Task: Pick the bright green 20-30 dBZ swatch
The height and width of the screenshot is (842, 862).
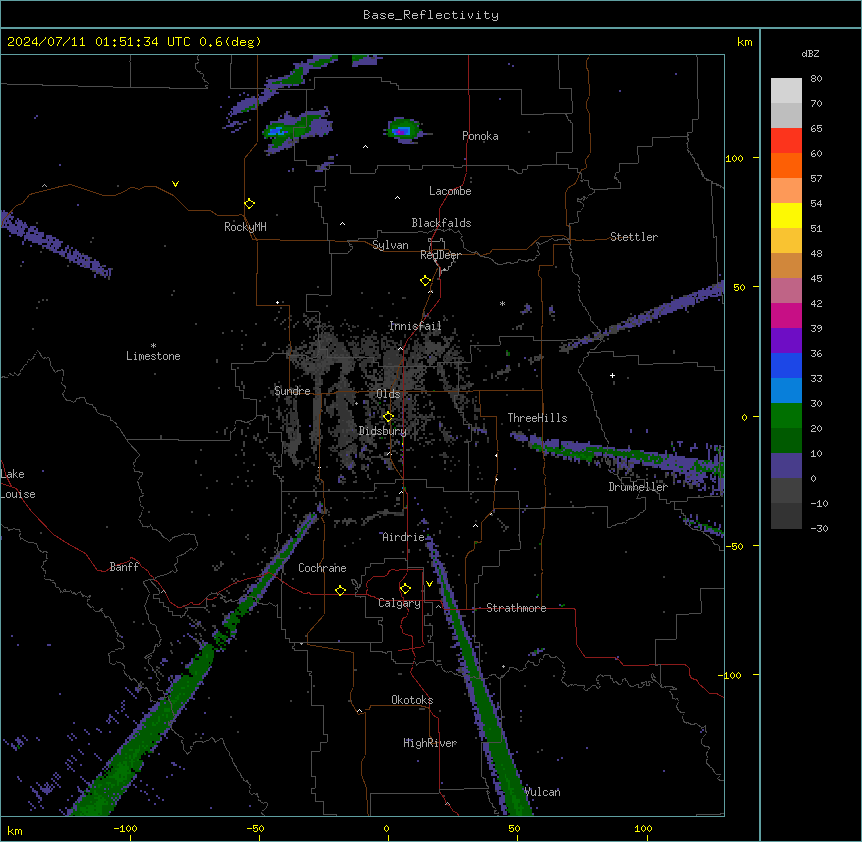Action: pyautogui.click(x=786, y=416)
